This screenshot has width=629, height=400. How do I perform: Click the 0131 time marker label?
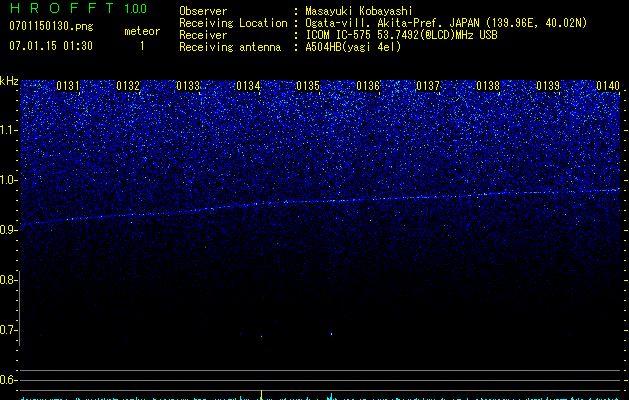[68, 86]
